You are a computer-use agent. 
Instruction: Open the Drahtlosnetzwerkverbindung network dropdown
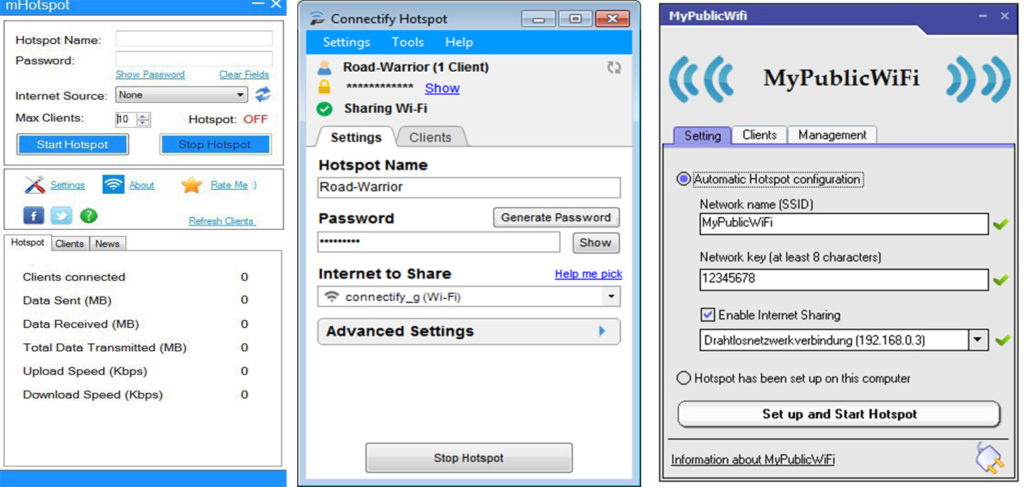tap(843, 340)
